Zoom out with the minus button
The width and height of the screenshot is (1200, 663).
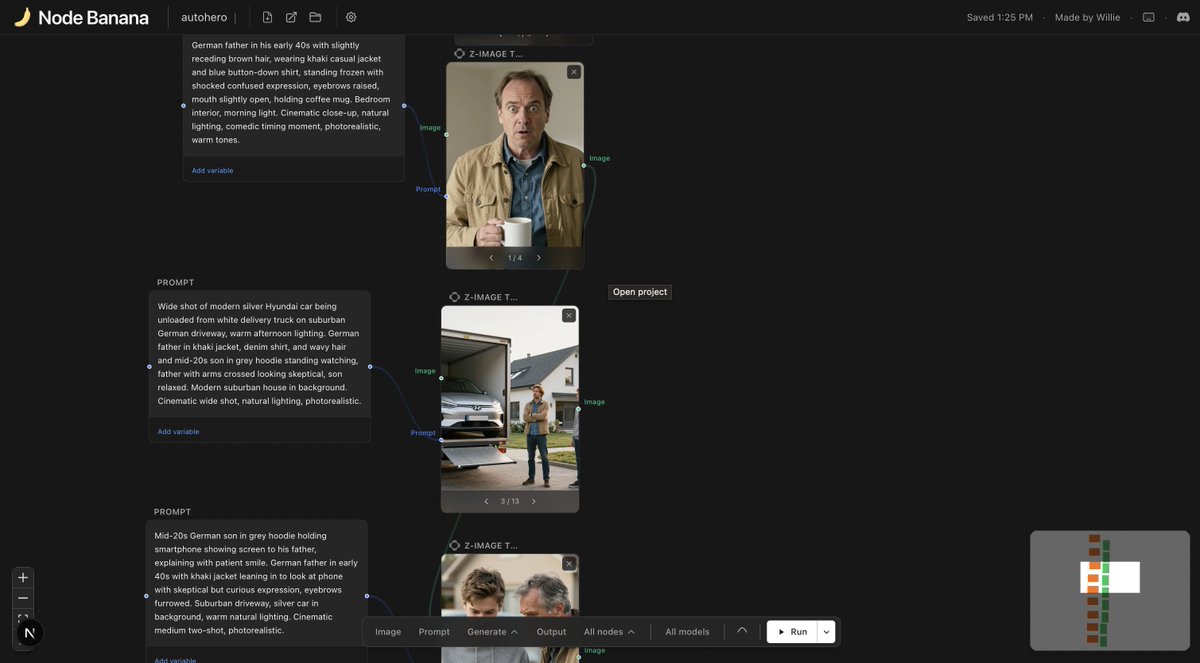point(23,598)
